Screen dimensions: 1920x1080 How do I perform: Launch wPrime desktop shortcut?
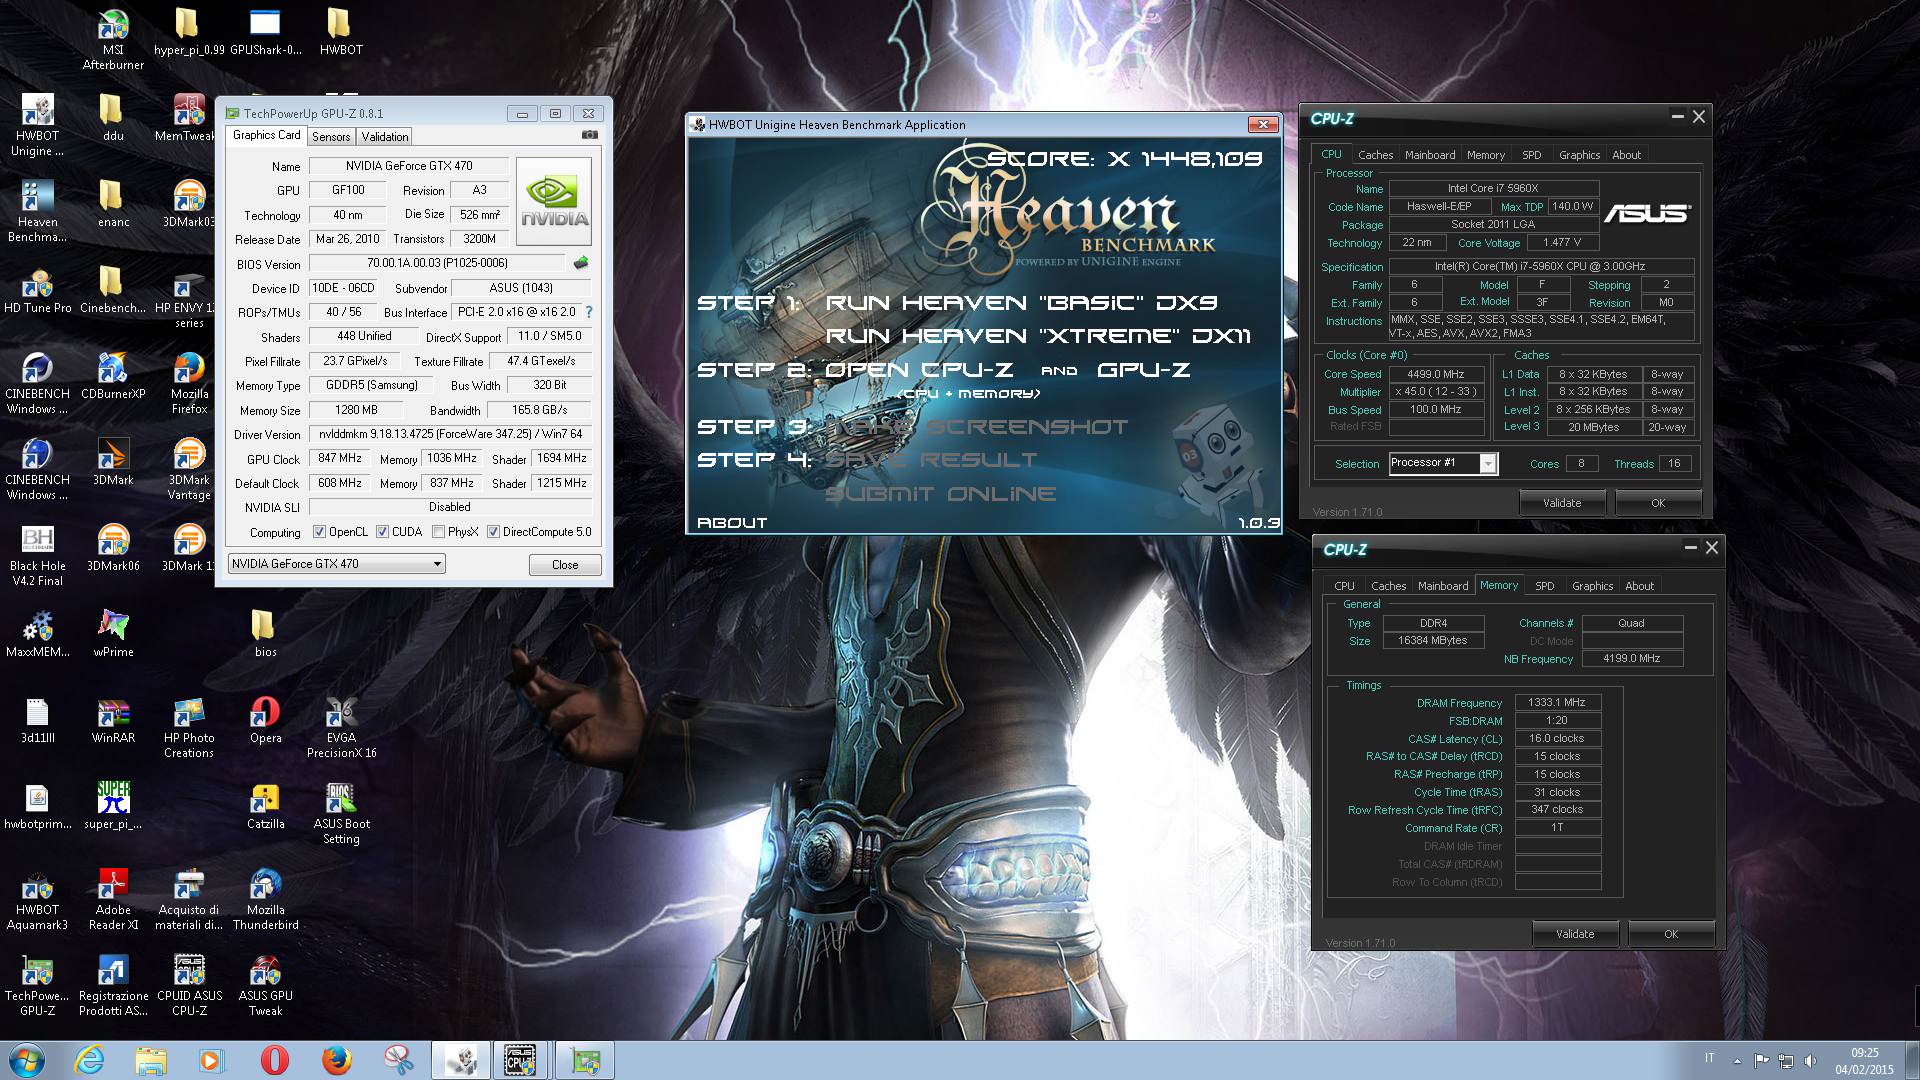[113, 635]
